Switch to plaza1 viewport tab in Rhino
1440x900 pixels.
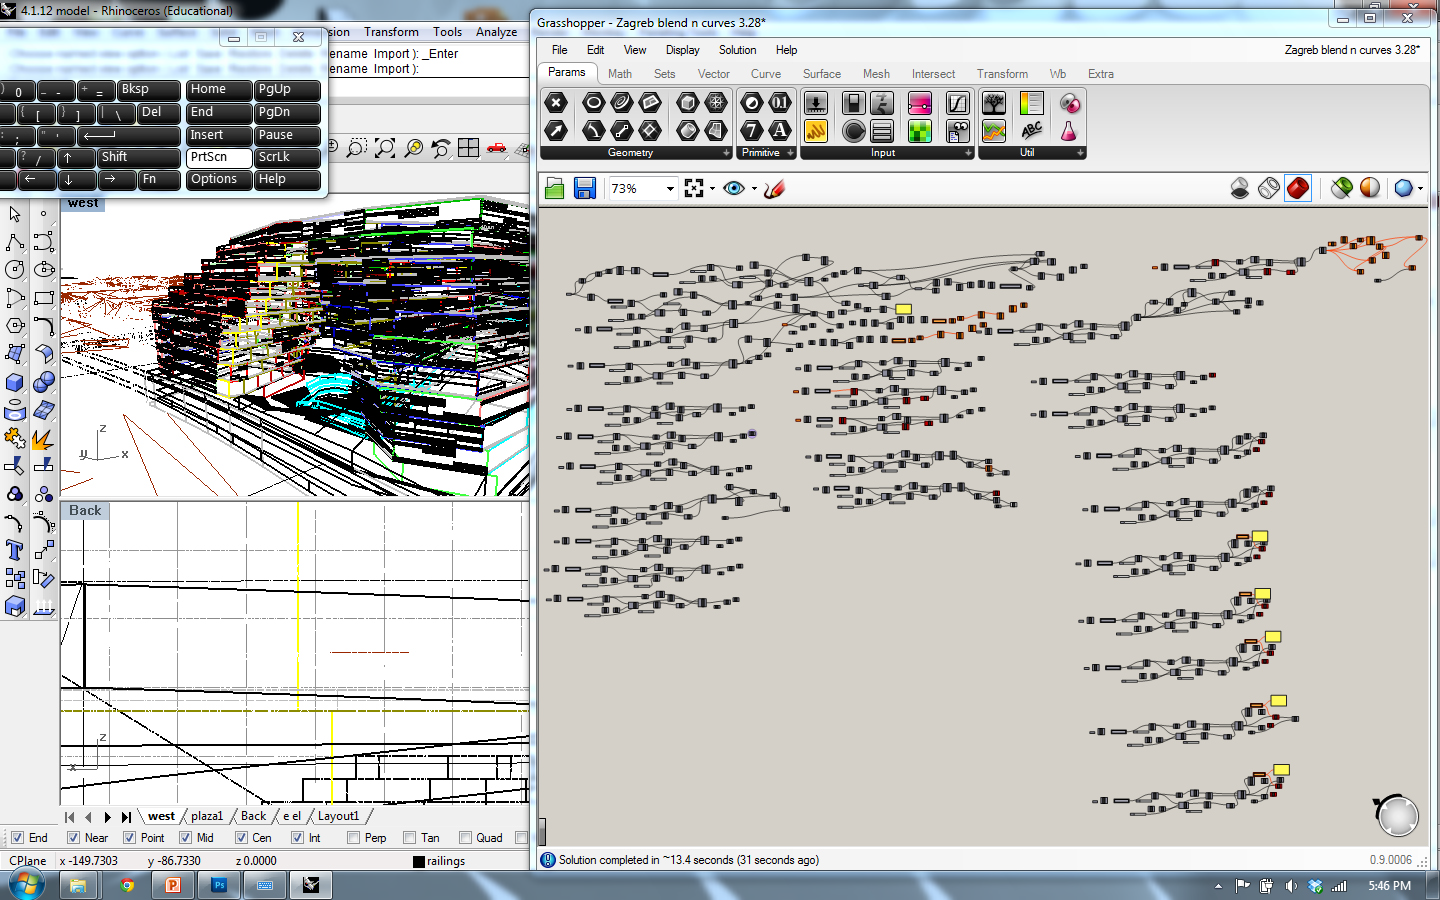click(207, 816)
